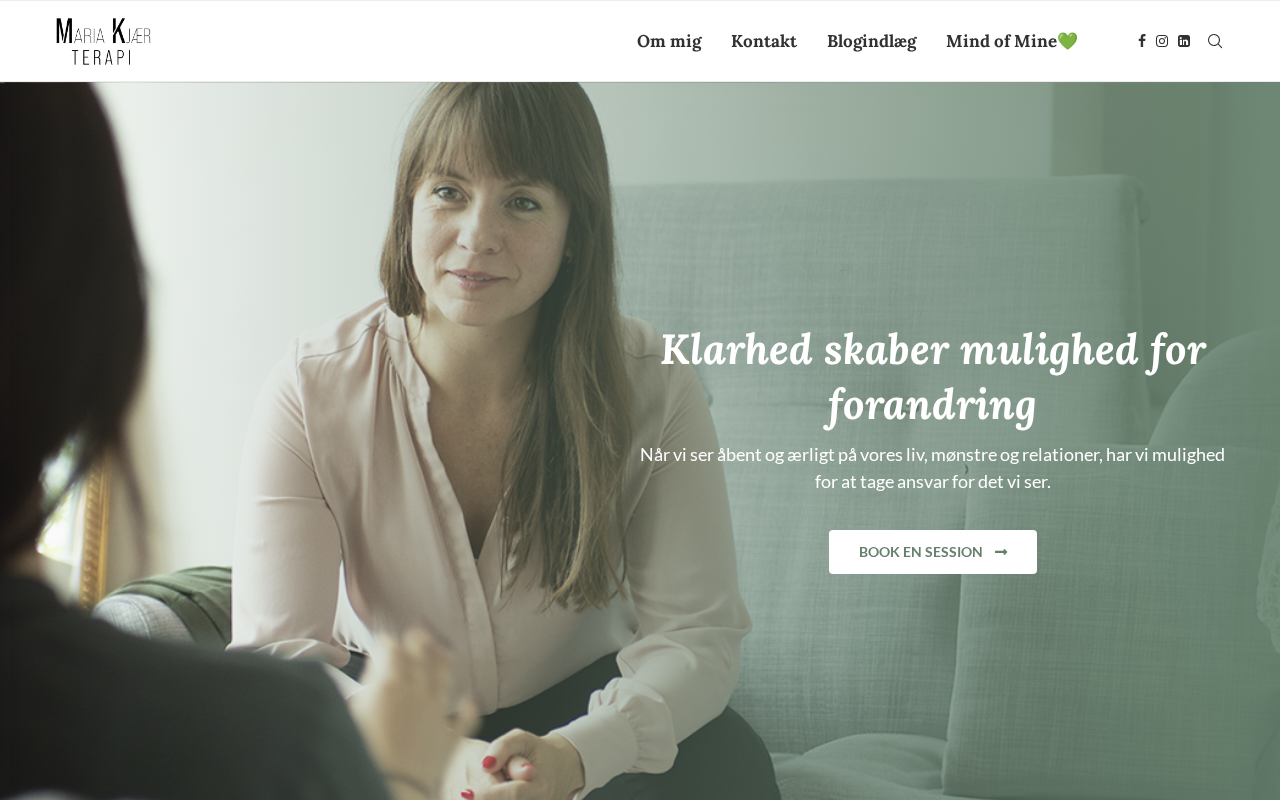Viewport: 1280px width, 800px height.
Task: Go to the Kontakt page
Action: (x=764, y=41)
